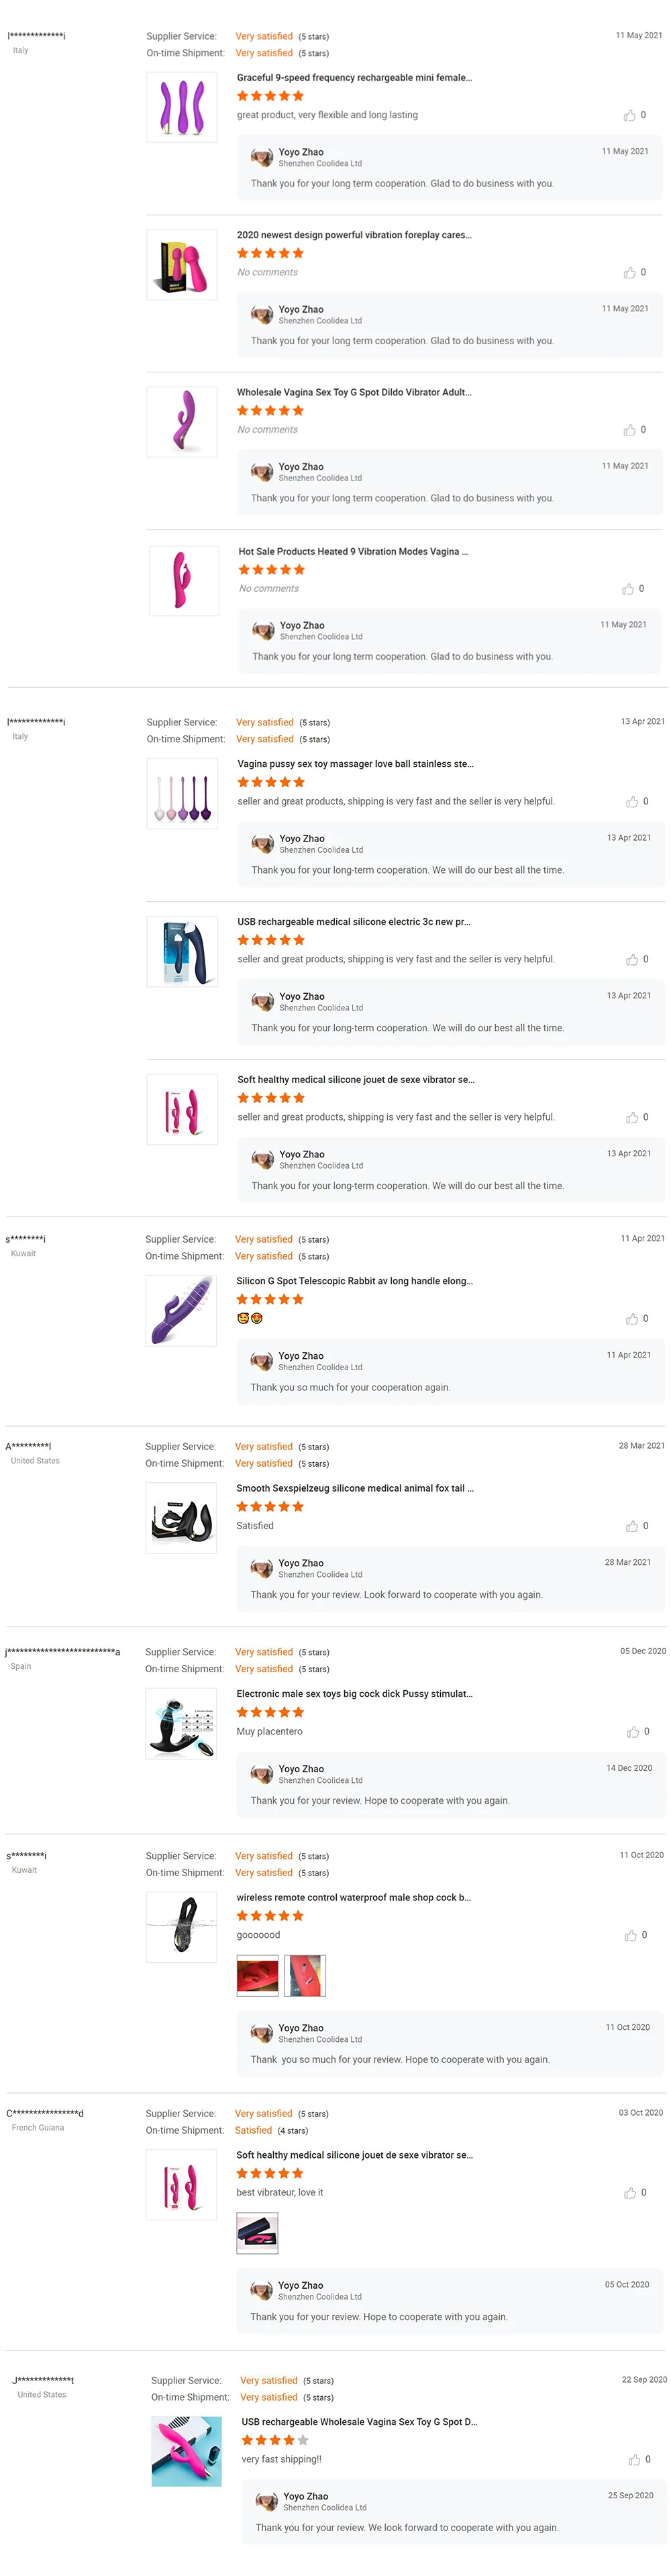
Task: Click Yoyo Zhao's avatar on 25 Sep 2020 reply
Action: (267, 2501)
